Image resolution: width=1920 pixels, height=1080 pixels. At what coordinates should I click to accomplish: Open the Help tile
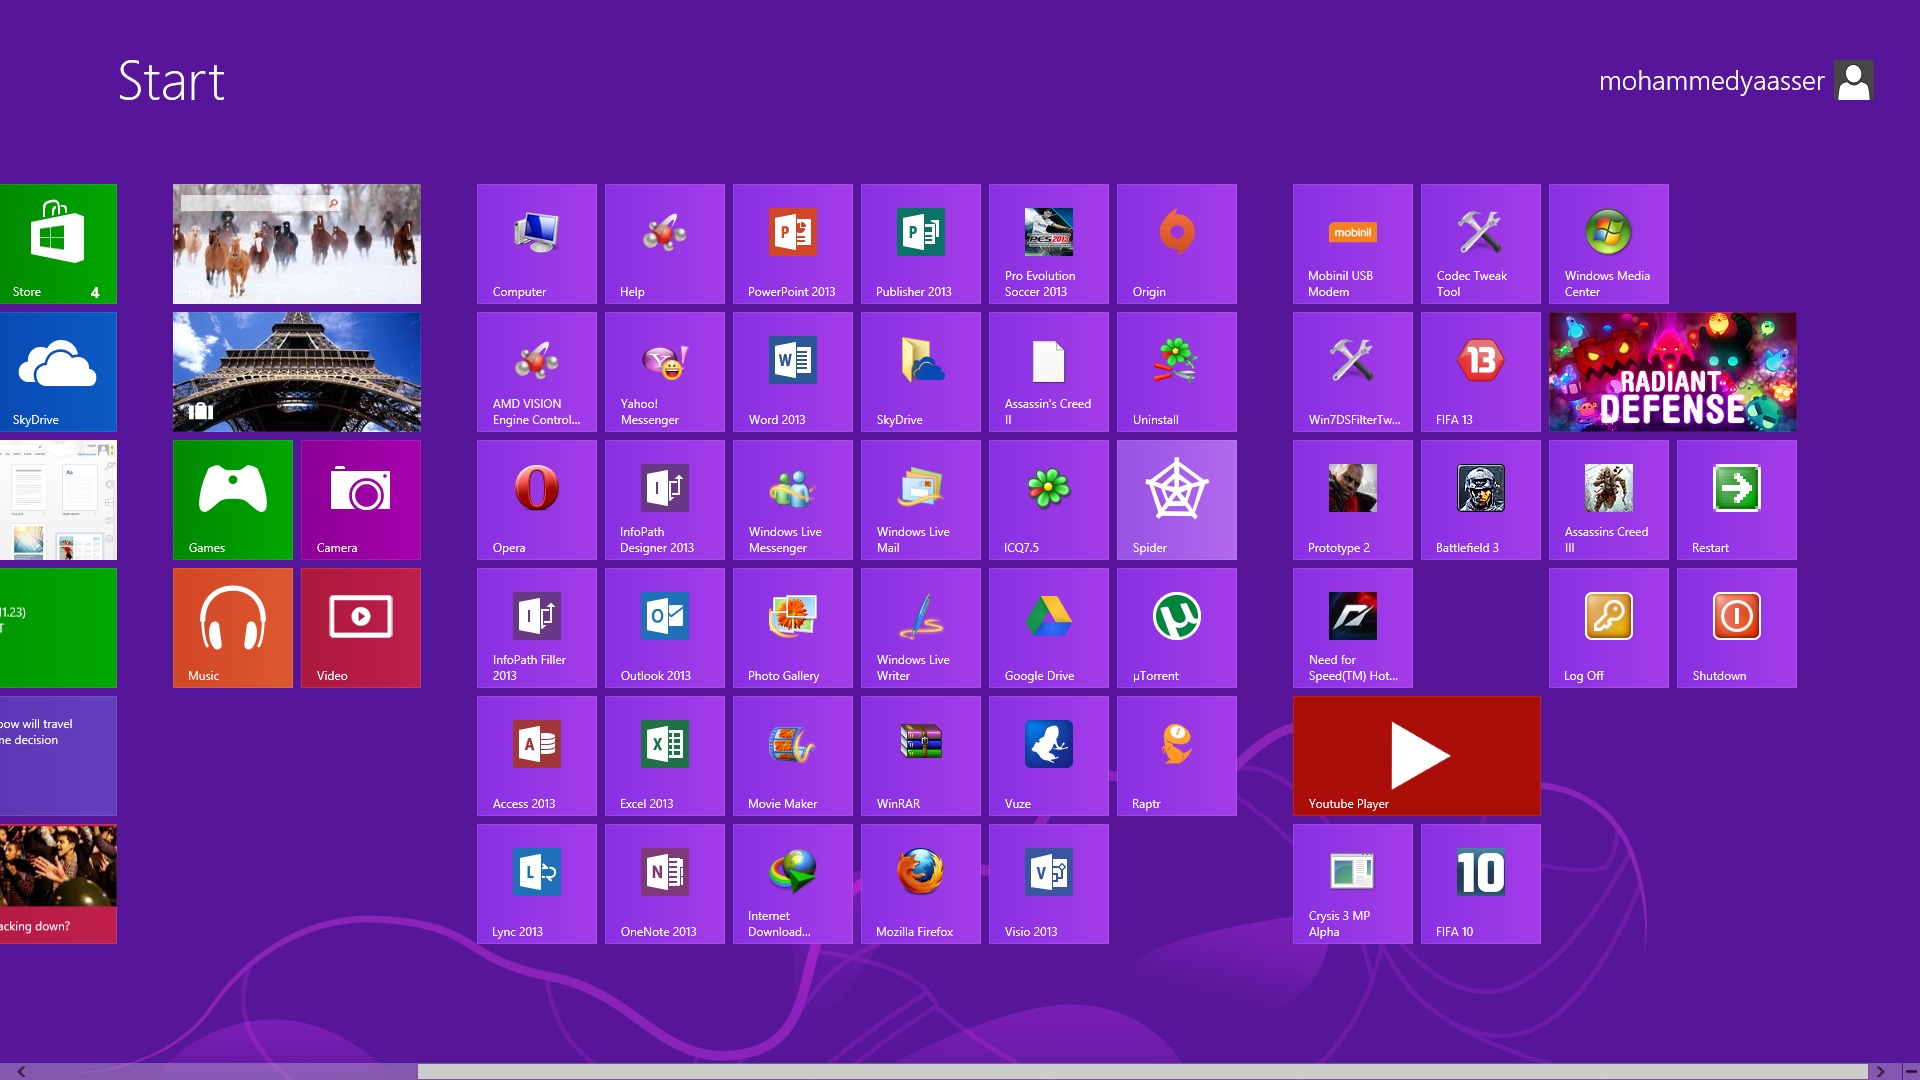665,244
